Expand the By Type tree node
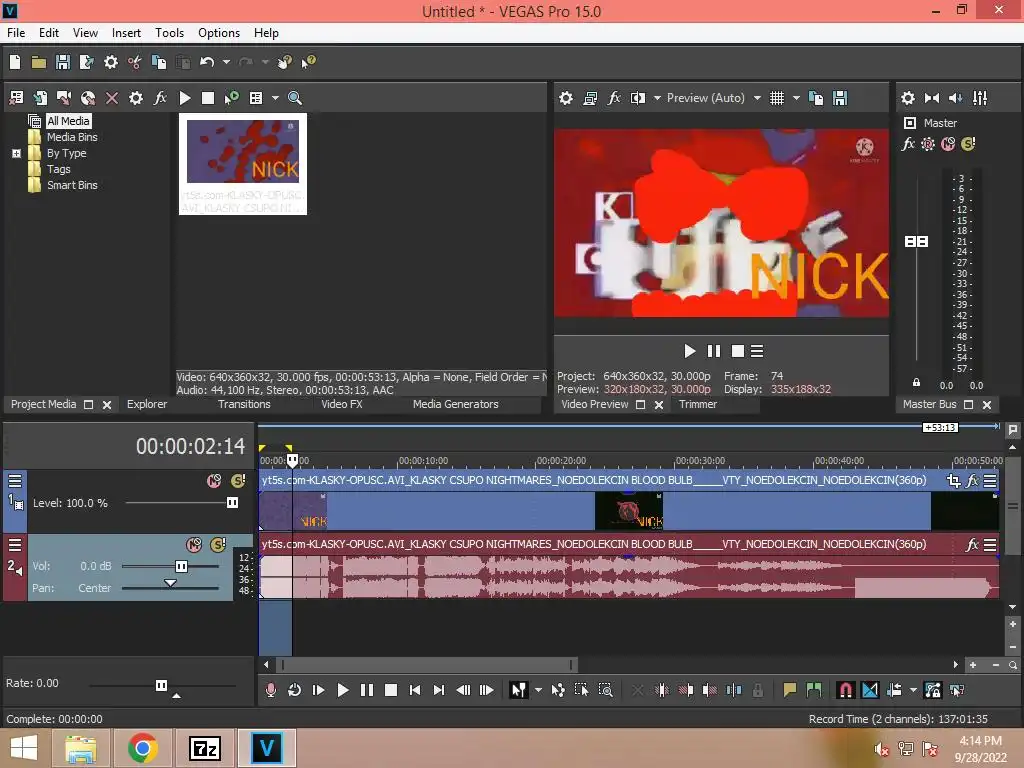Screen dimensions: 1024x768 16,153
